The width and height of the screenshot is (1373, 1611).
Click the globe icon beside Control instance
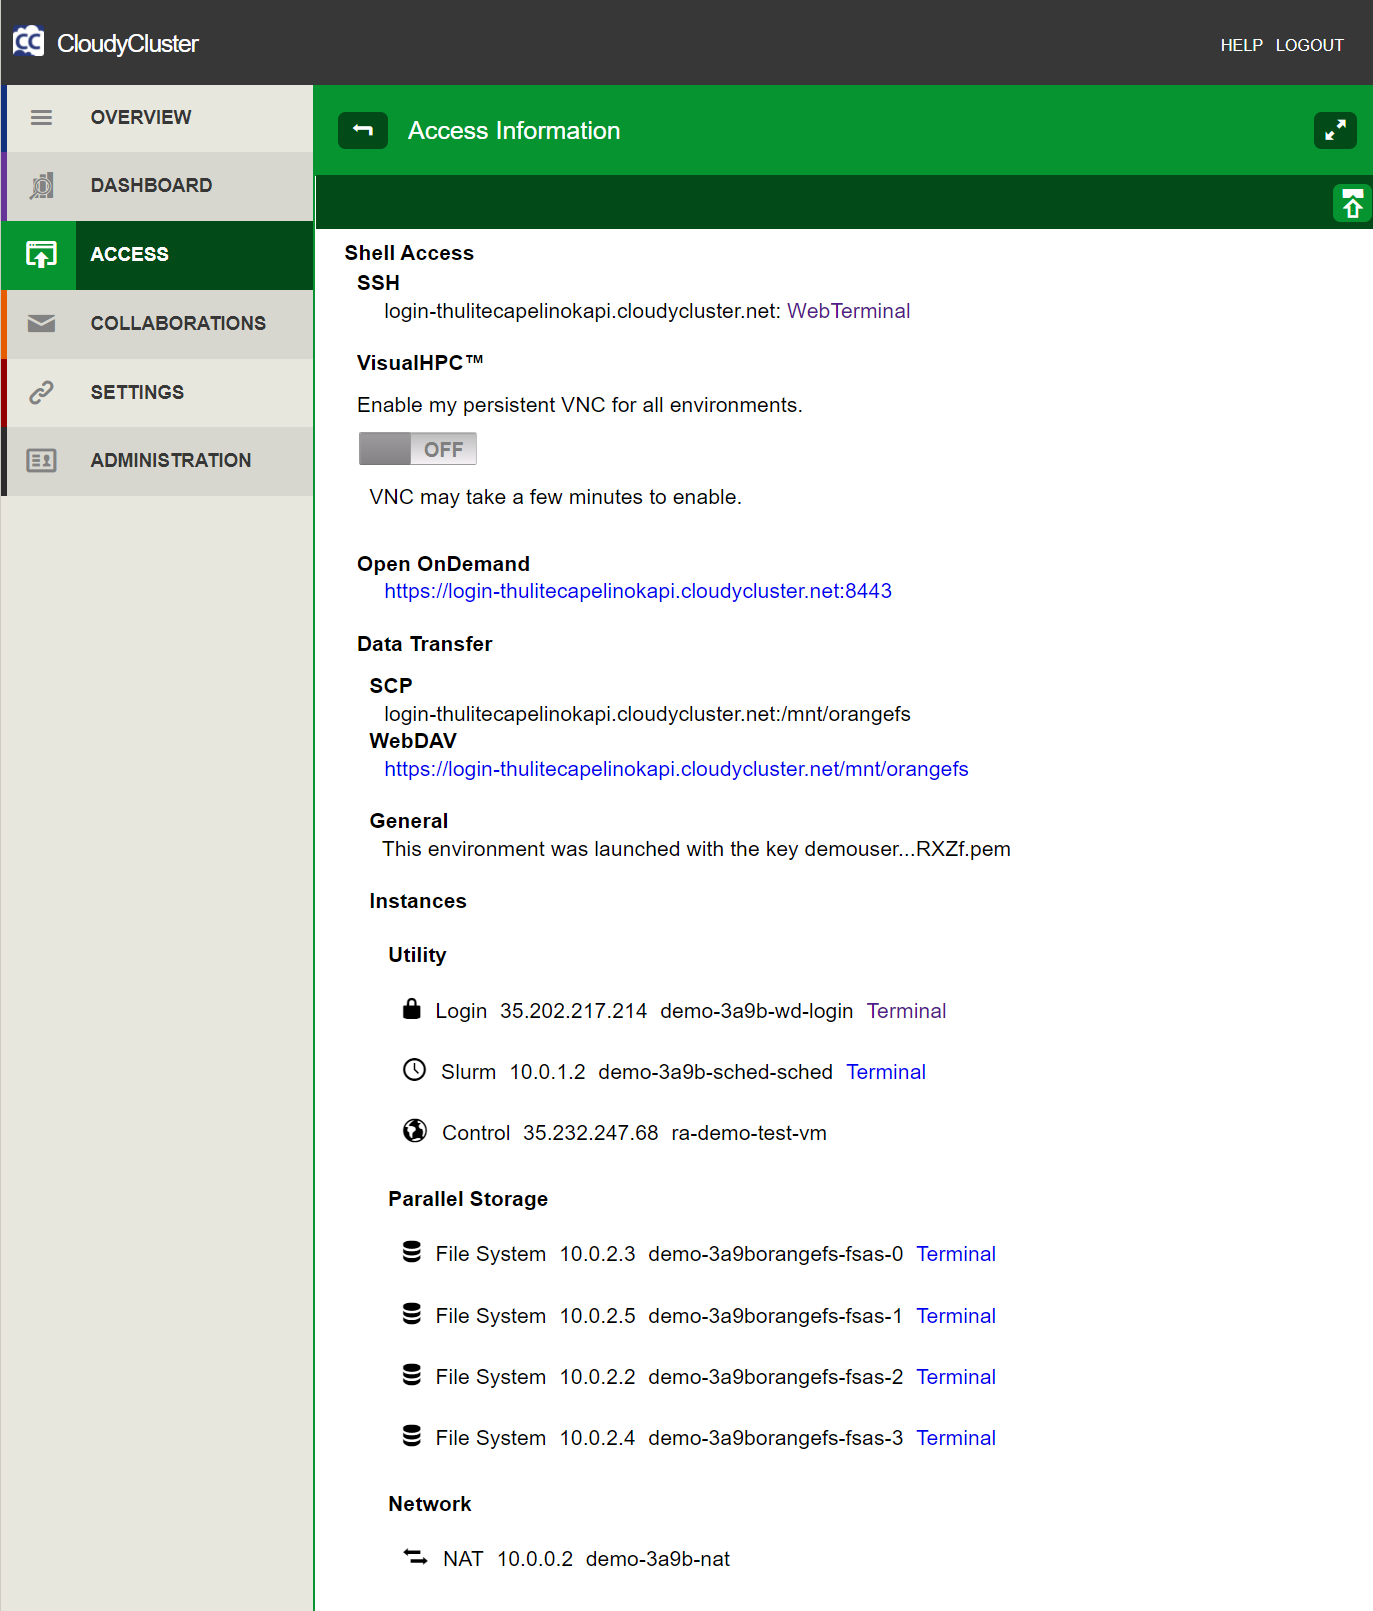[415, 1131]
